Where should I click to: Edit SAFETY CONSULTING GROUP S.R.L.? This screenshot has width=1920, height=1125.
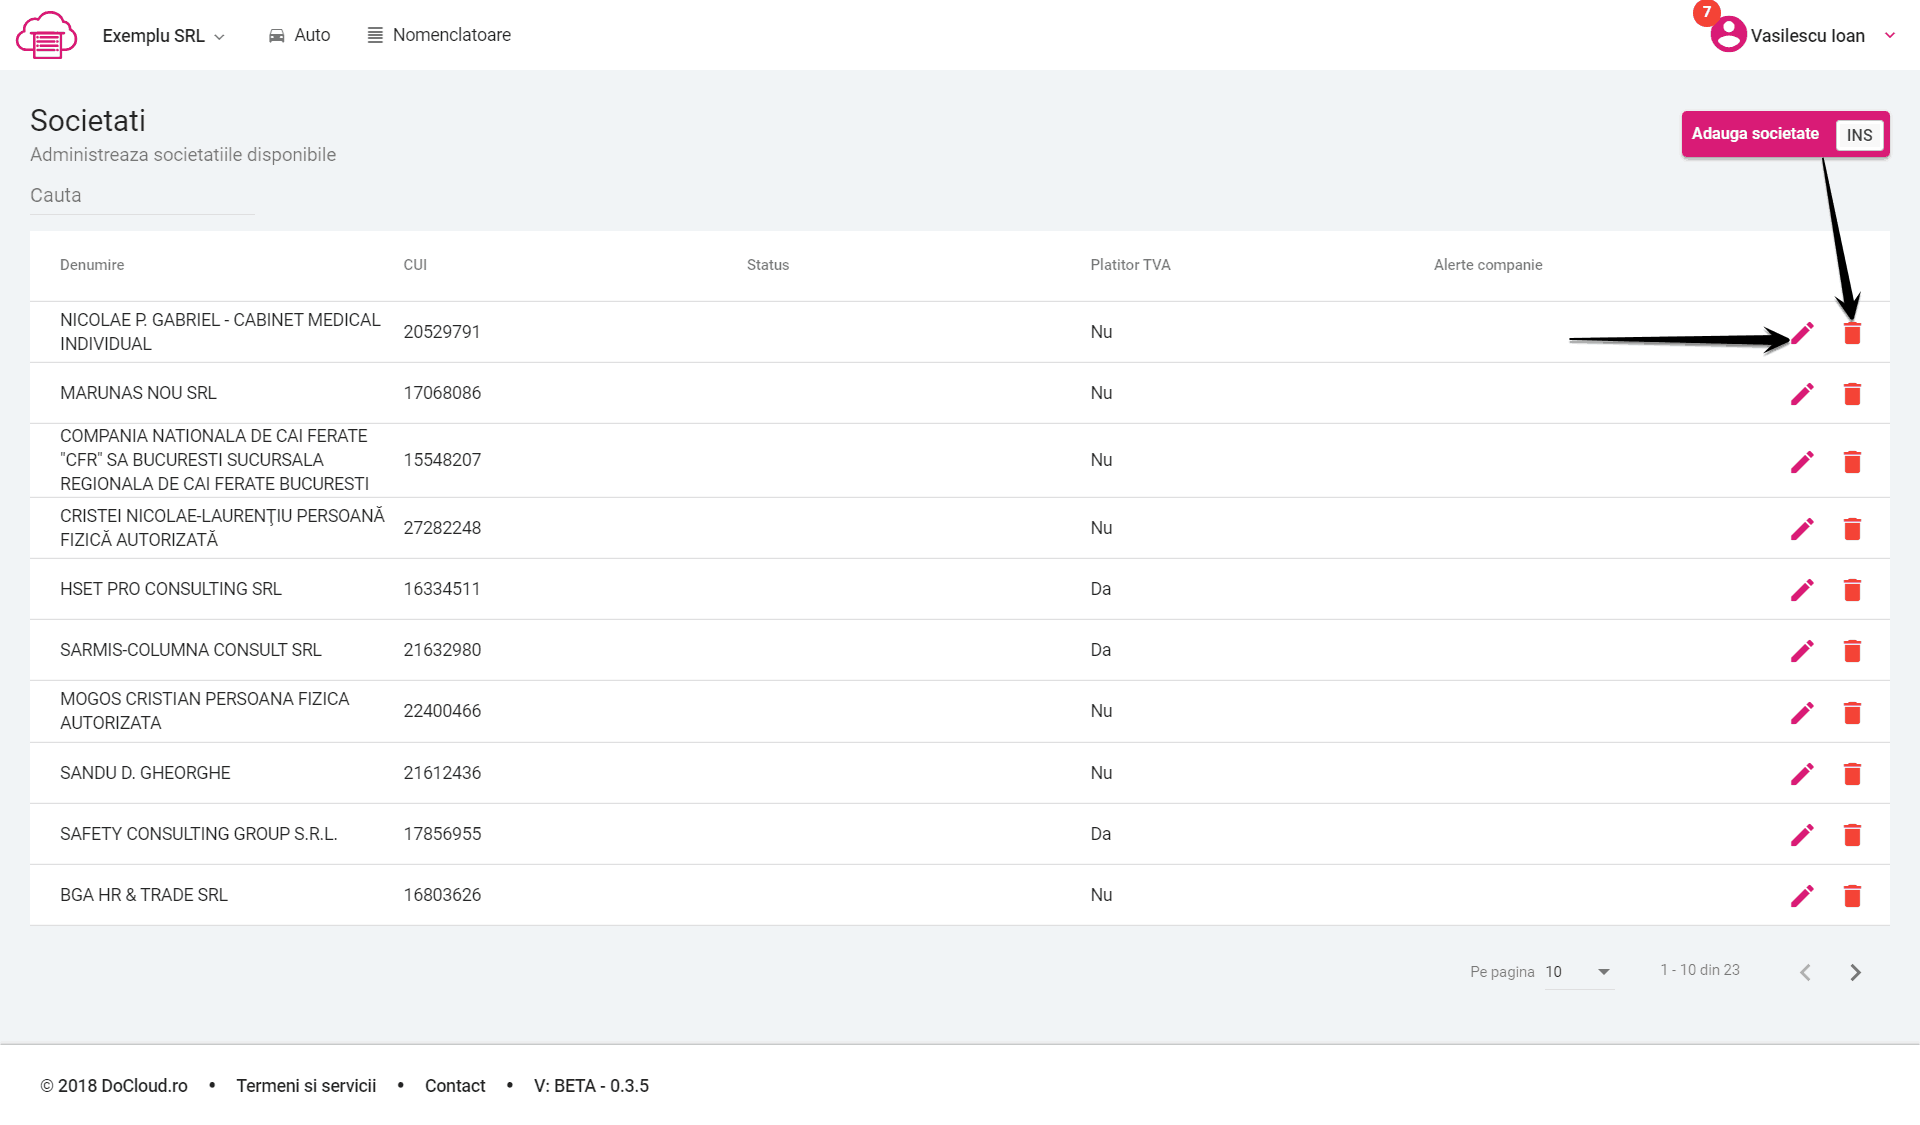tap(1802, 835)
